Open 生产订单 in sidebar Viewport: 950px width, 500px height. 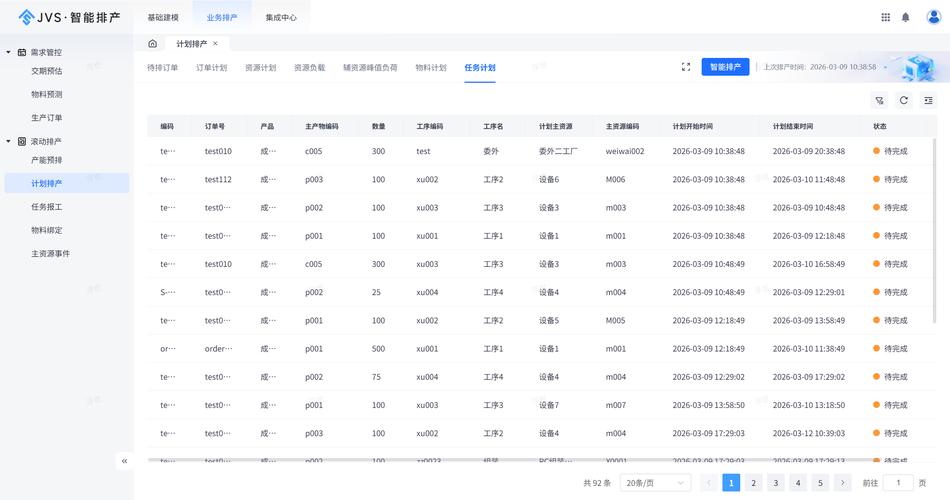[x=47, y=118]
